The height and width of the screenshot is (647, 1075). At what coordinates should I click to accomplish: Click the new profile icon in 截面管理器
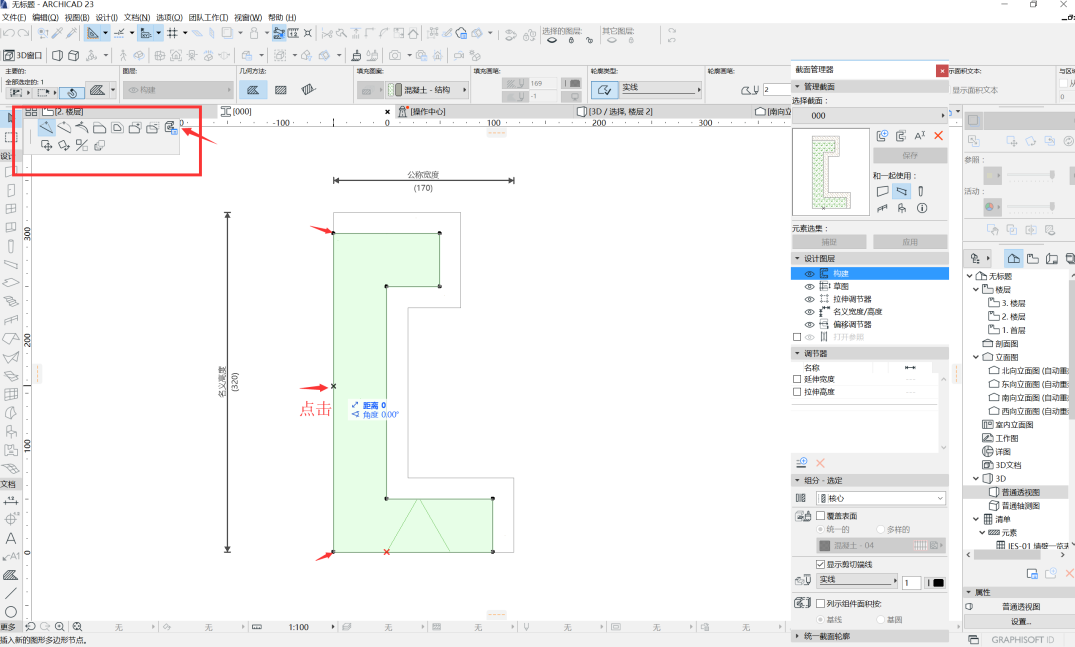click(x=882, y=136)
